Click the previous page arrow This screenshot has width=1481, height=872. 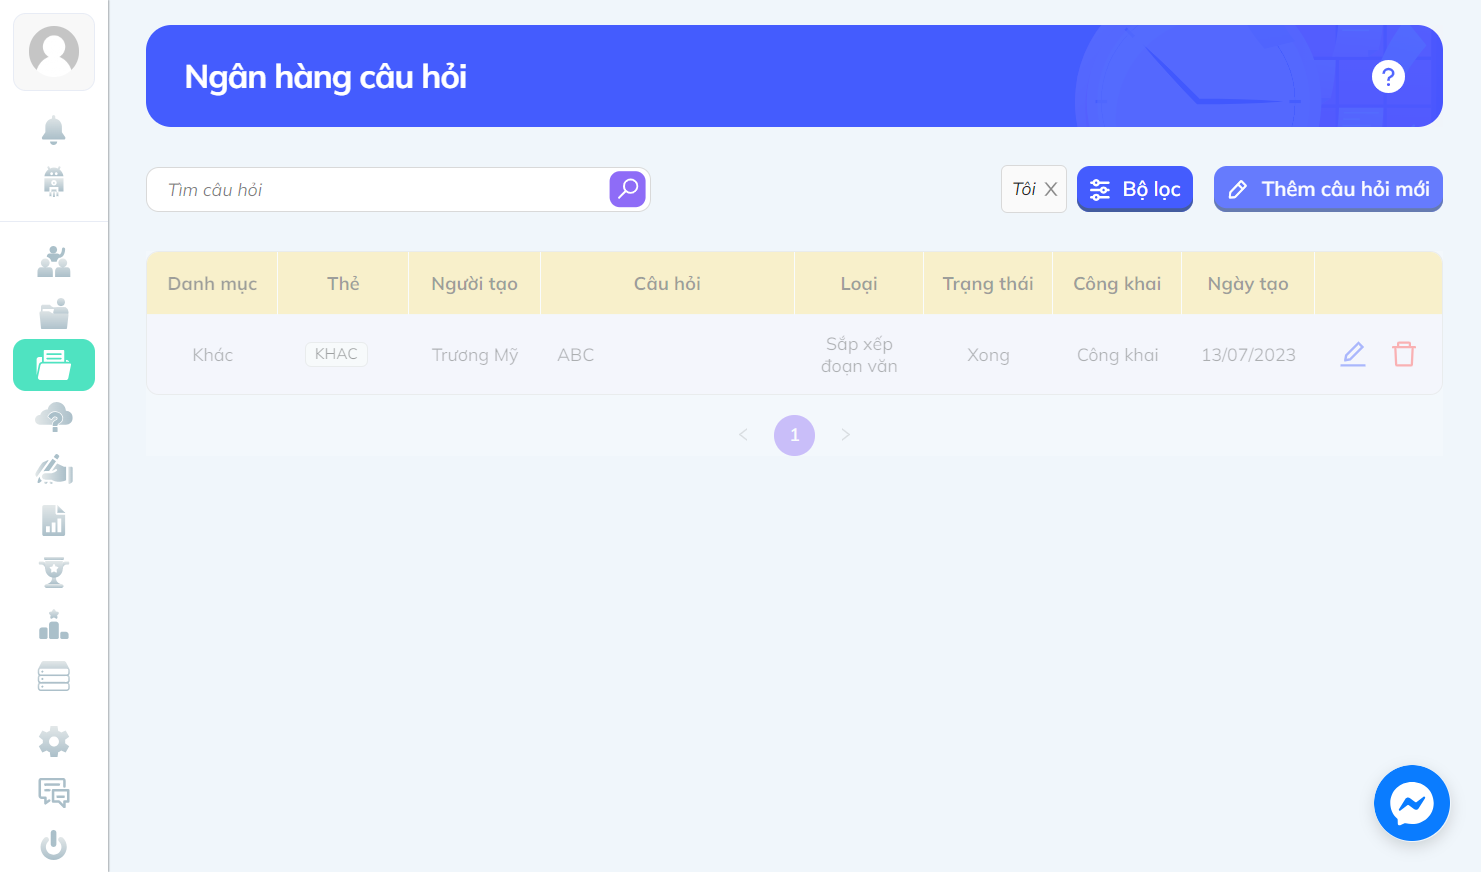coord(743,434)
